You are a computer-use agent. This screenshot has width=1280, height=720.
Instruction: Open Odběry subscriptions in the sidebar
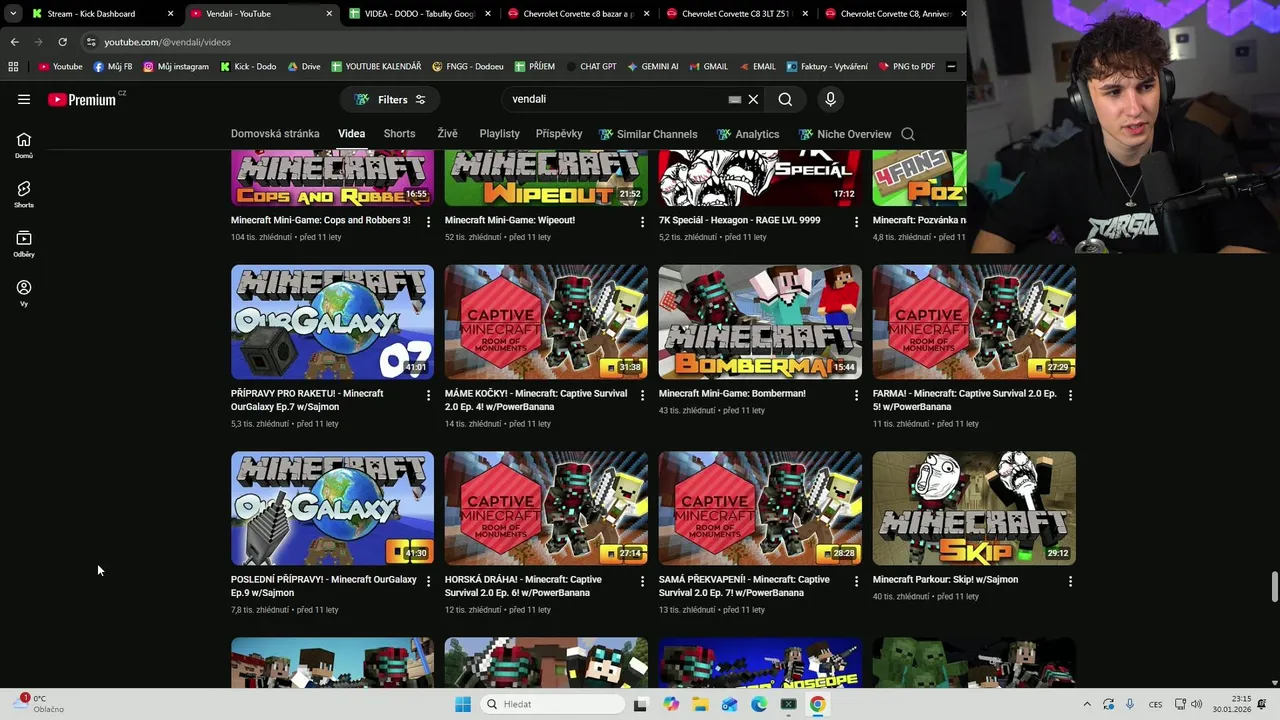click(24, 244)
